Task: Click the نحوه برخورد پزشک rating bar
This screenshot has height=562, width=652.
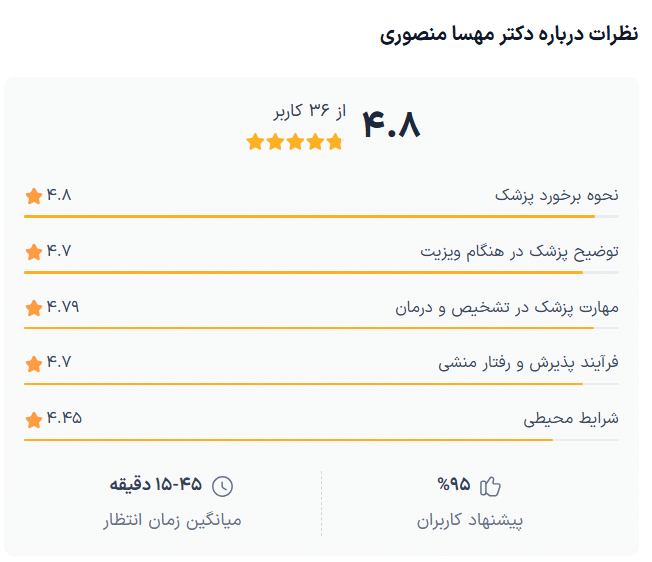Action: tap(321, 216)
